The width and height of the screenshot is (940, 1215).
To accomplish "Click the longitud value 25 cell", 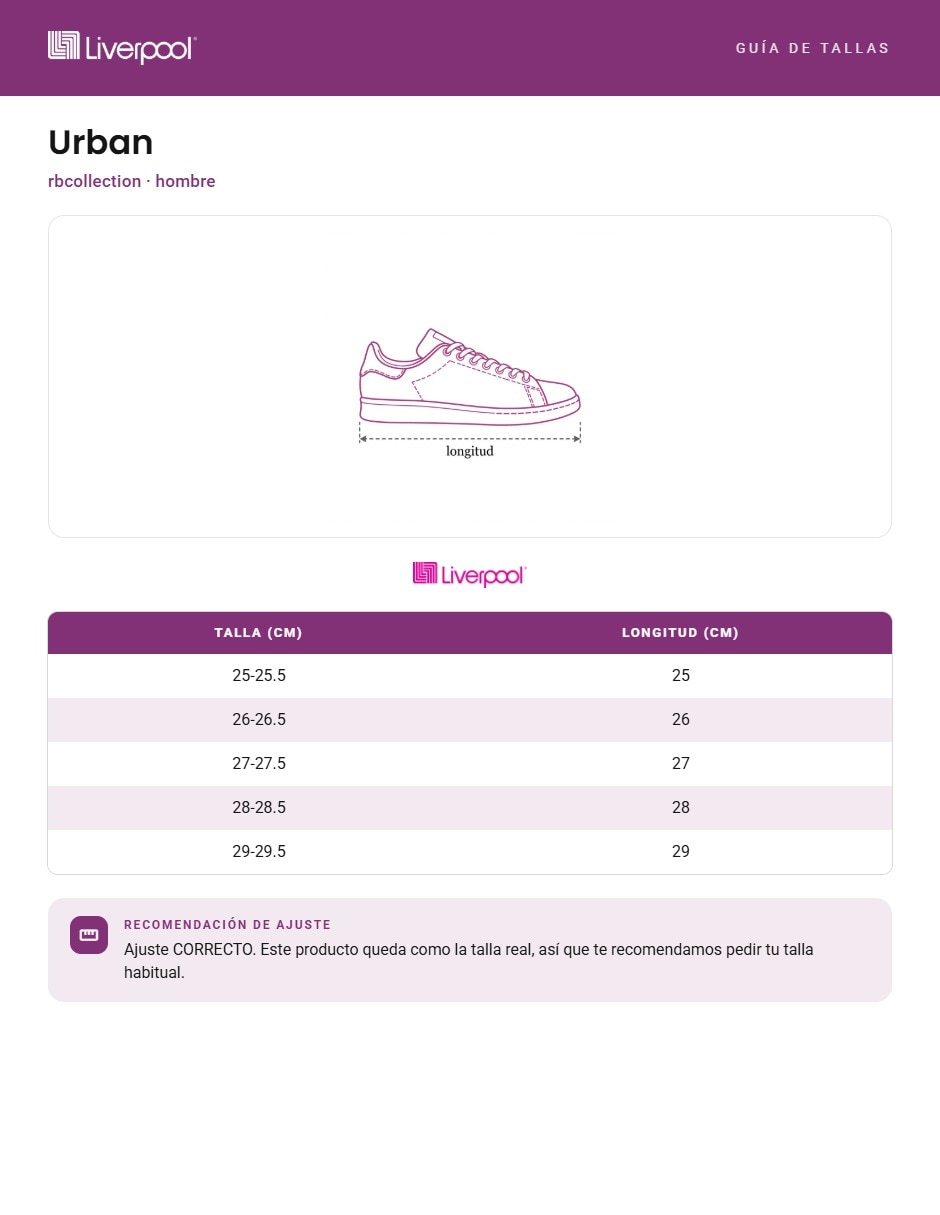I will point(681,676).
